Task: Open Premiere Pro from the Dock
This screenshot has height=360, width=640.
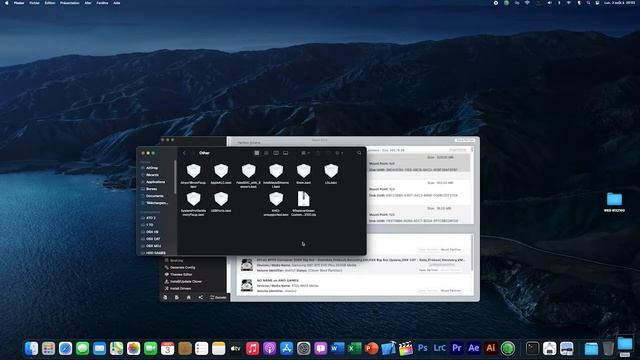Action: [x=457, y=348]
